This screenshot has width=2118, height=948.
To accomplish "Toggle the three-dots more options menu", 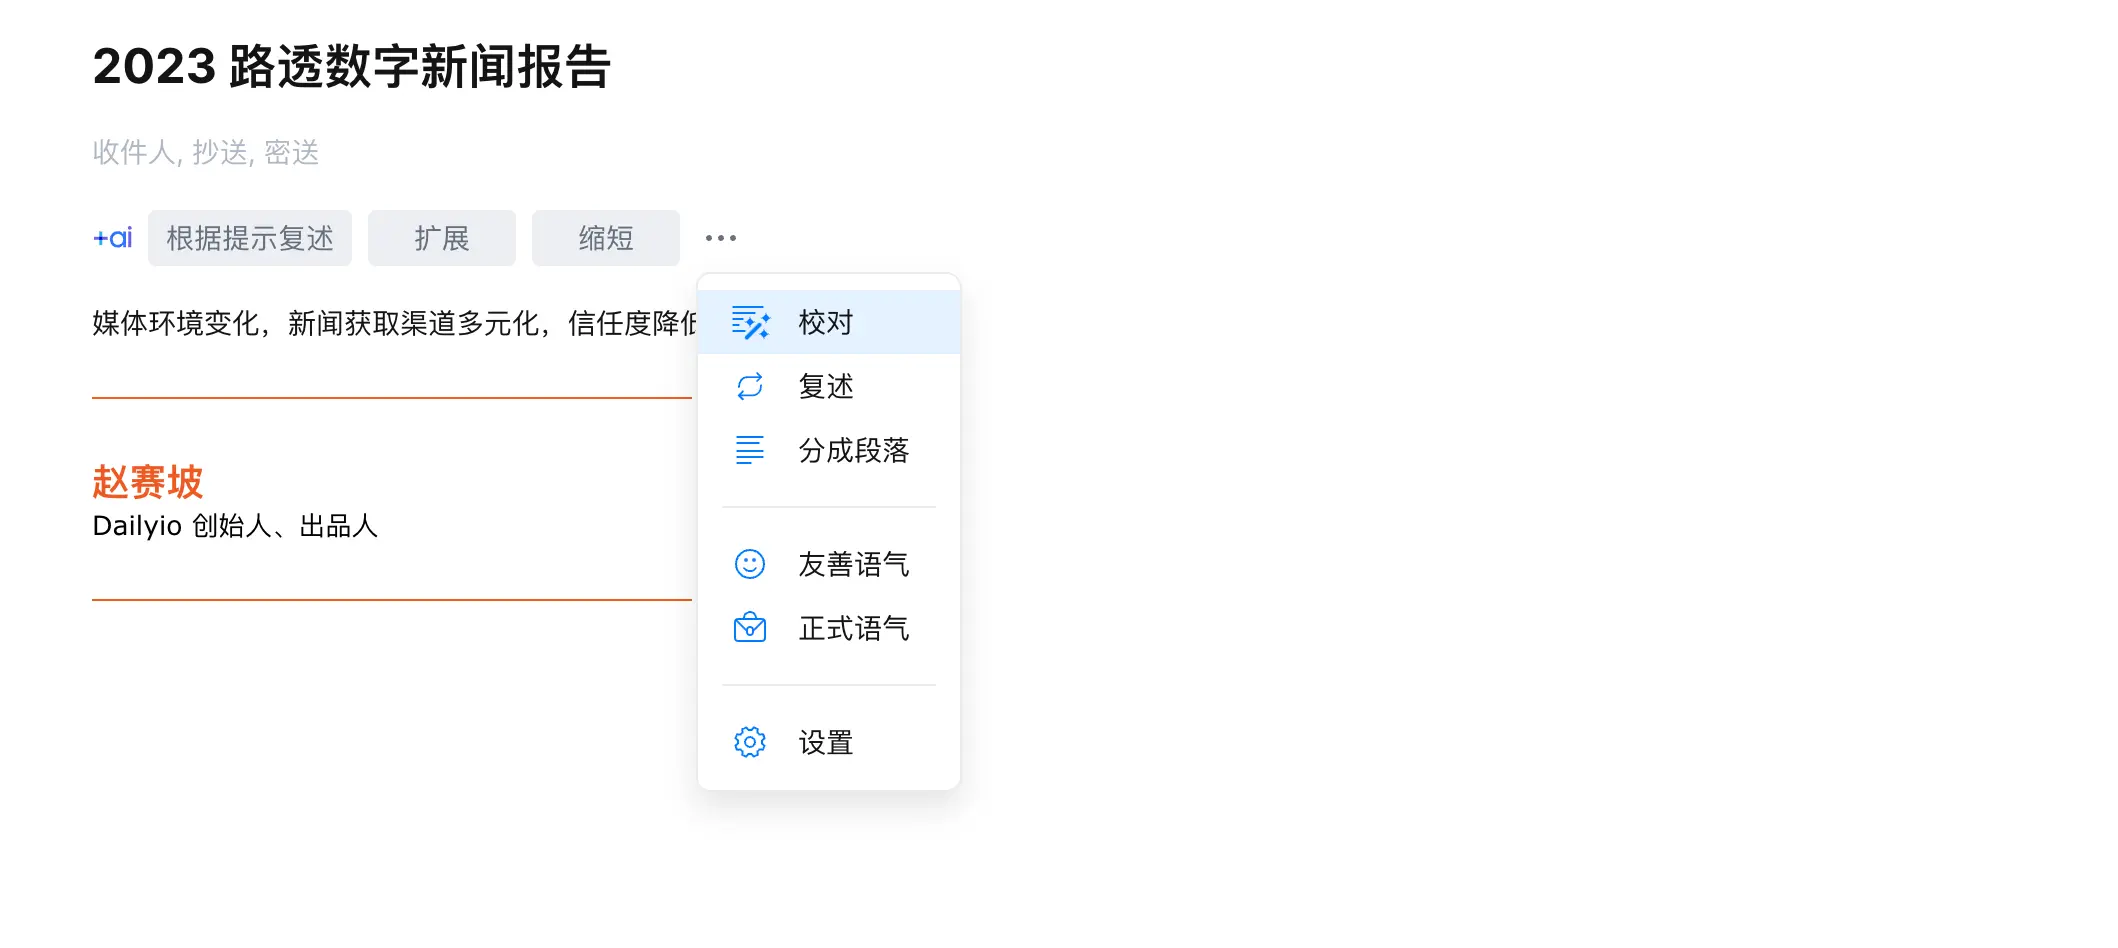I will pos(720,238).
